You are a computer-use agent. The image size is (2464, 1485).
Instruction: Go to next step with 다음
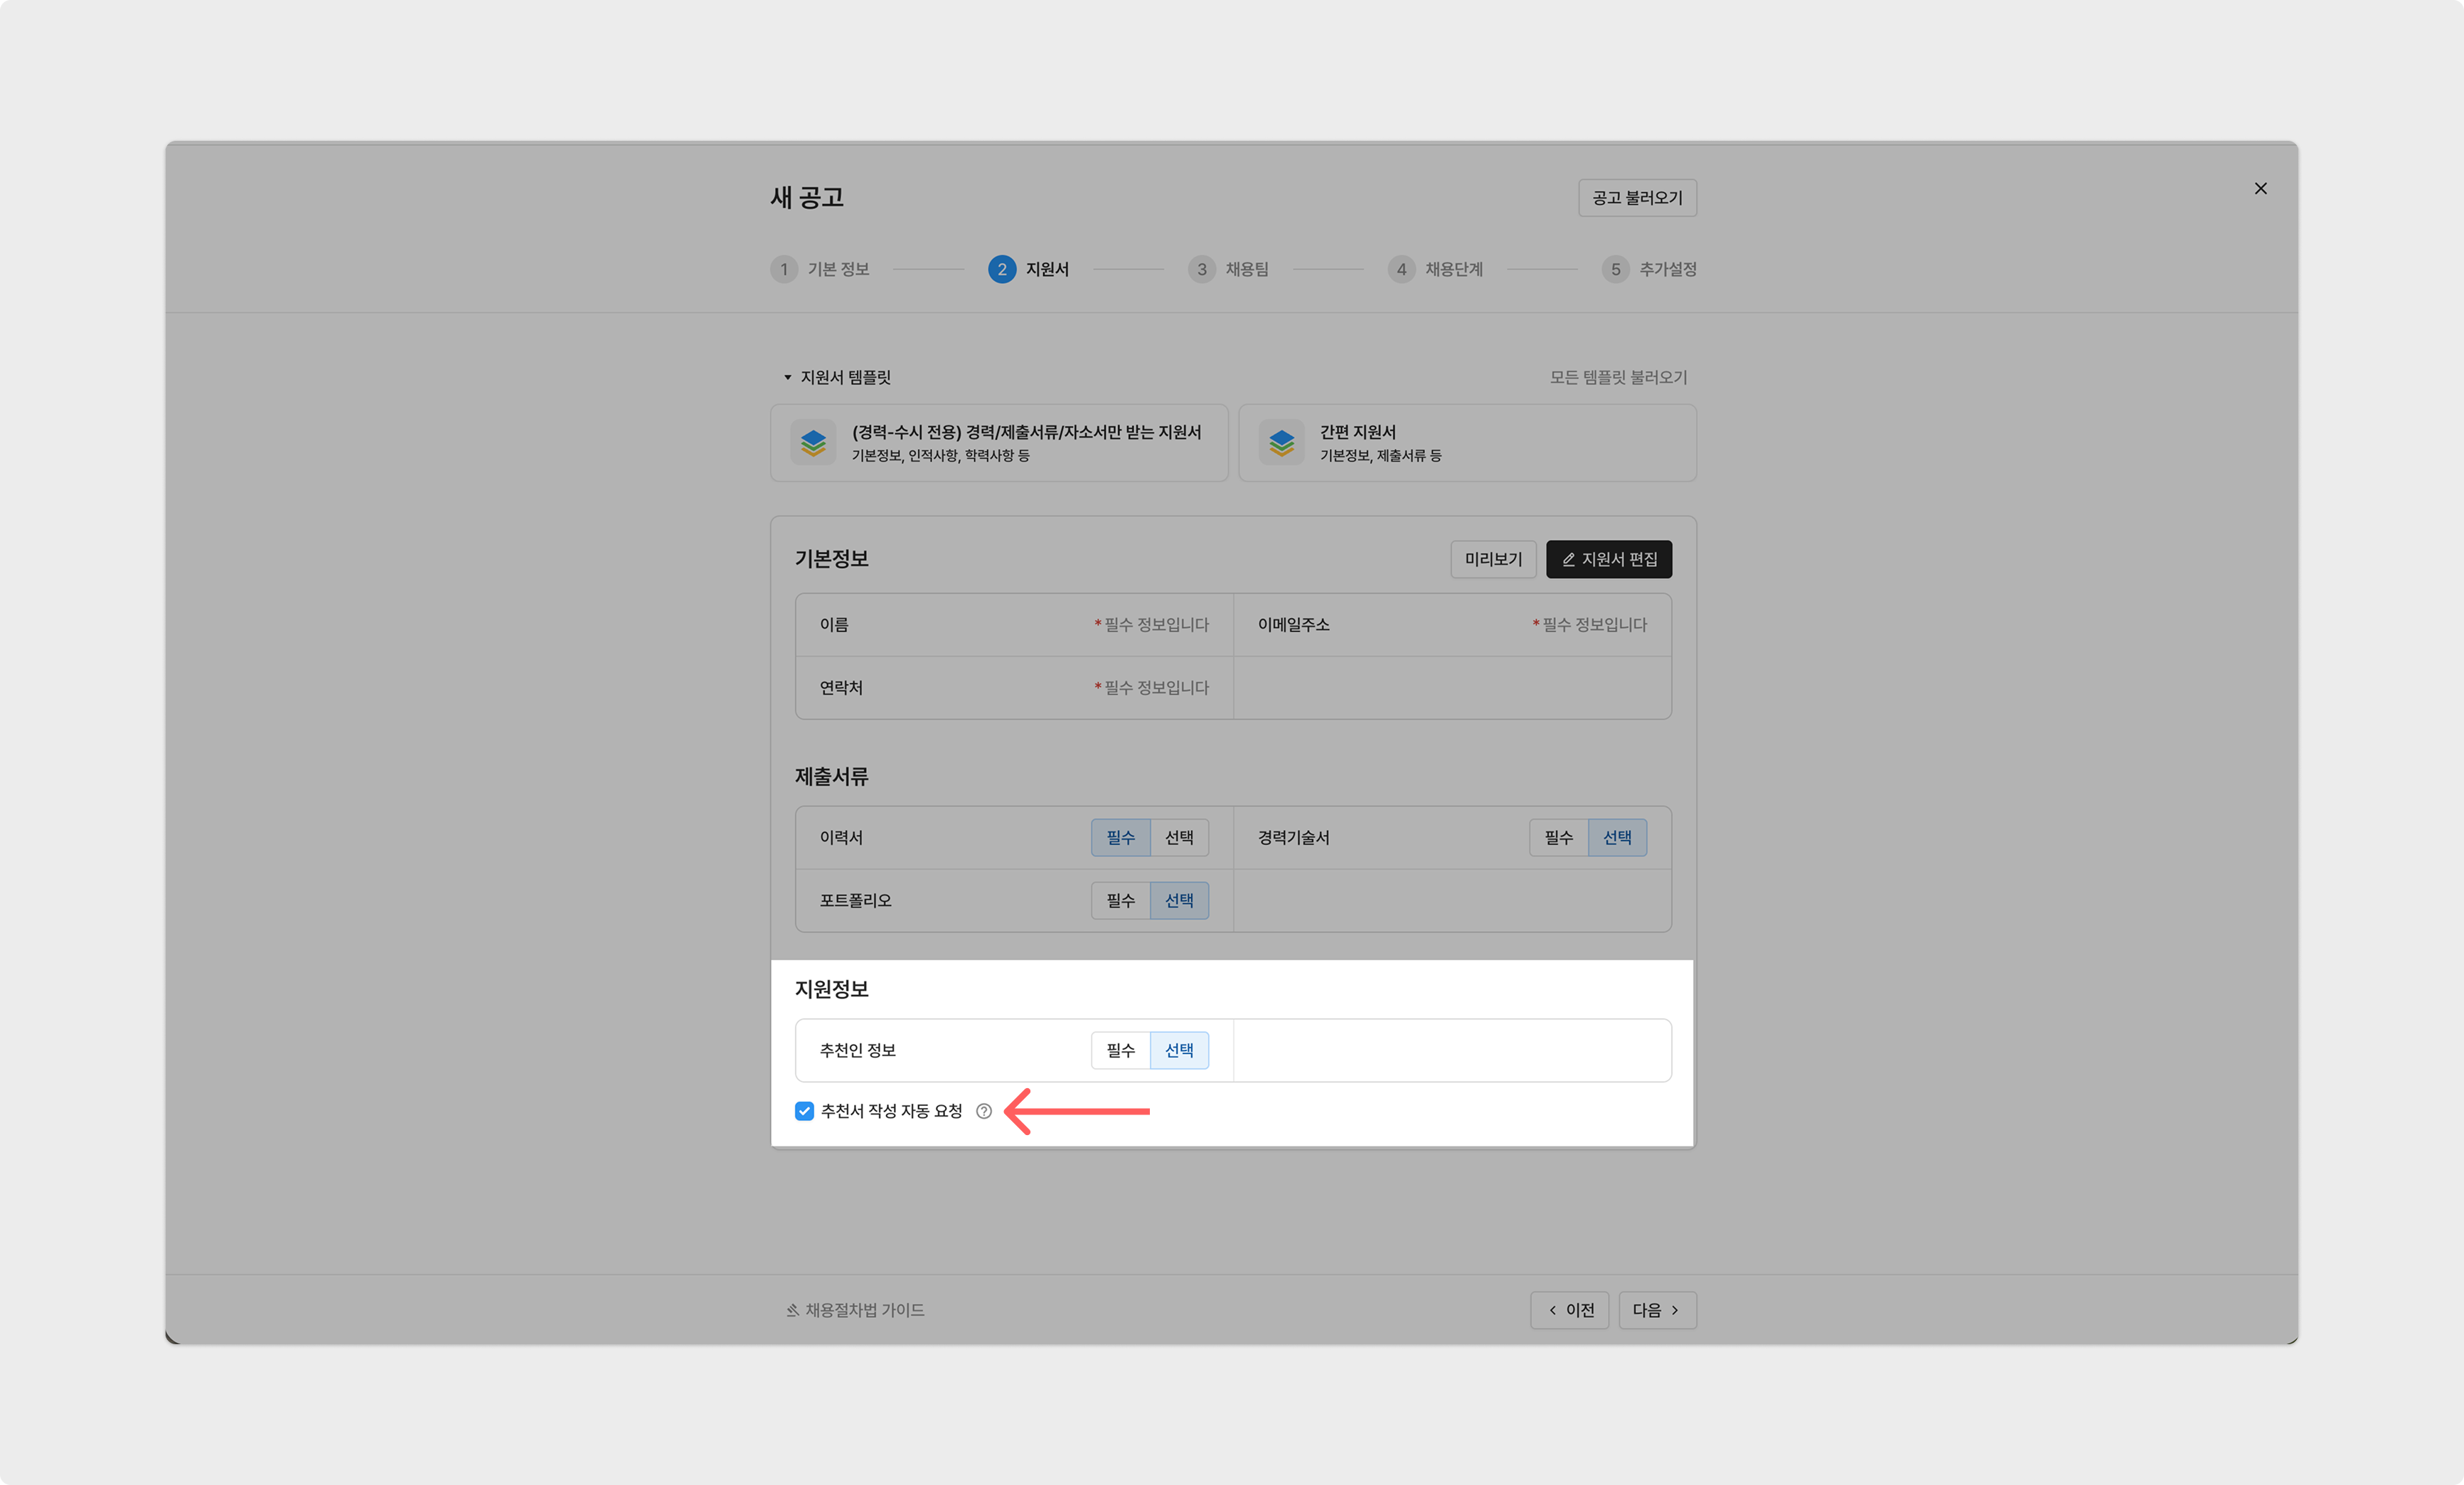[x=1656, y=1310]
